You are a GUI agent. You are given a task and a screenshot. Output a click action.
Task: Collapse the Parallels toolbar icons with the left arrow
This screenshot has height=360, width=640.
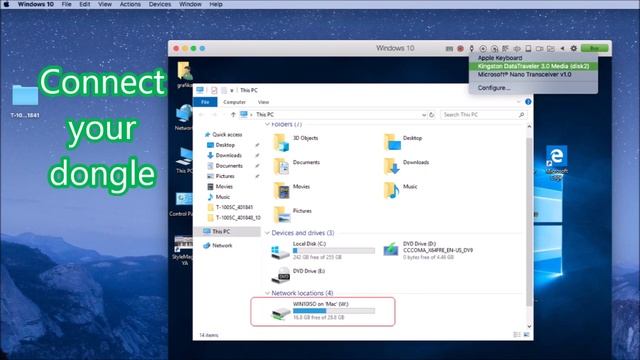tap(562, 49)
